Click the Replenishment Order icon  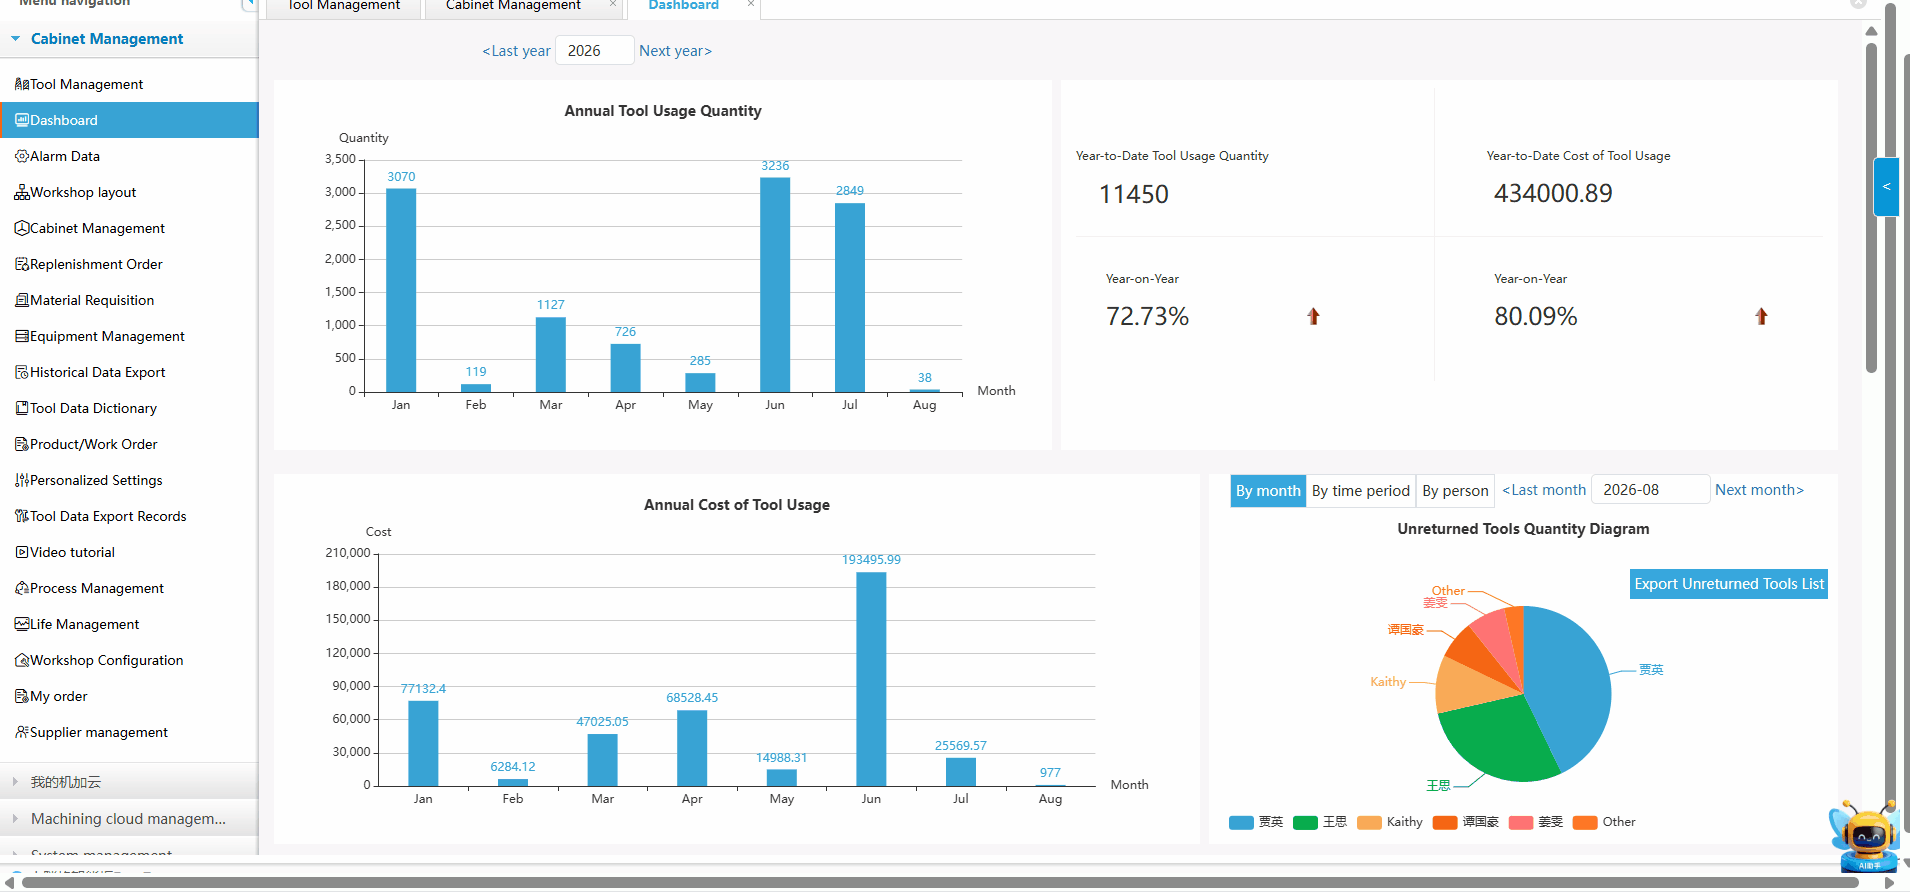pos(22,264)
